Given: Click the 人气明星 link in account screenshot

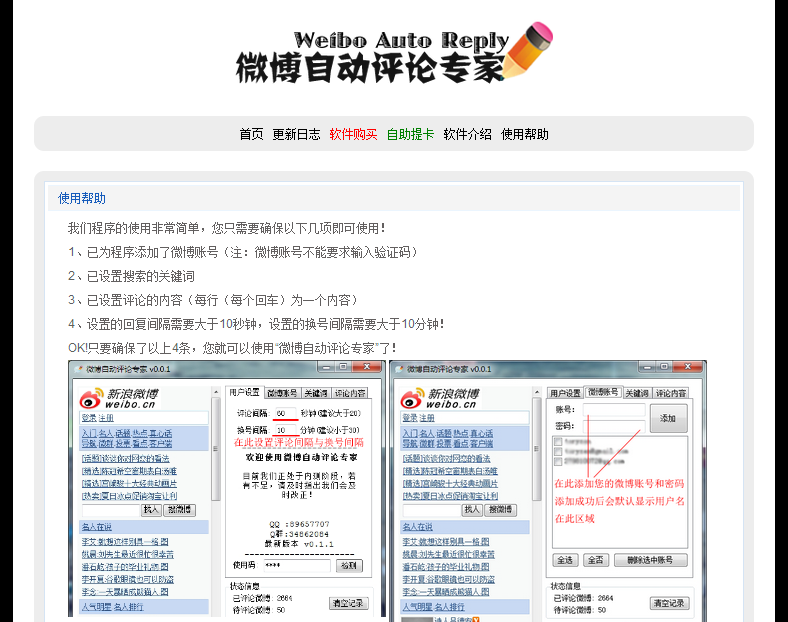Looking at the screenshot, I should pyautogui.click(x=417, y=607).
